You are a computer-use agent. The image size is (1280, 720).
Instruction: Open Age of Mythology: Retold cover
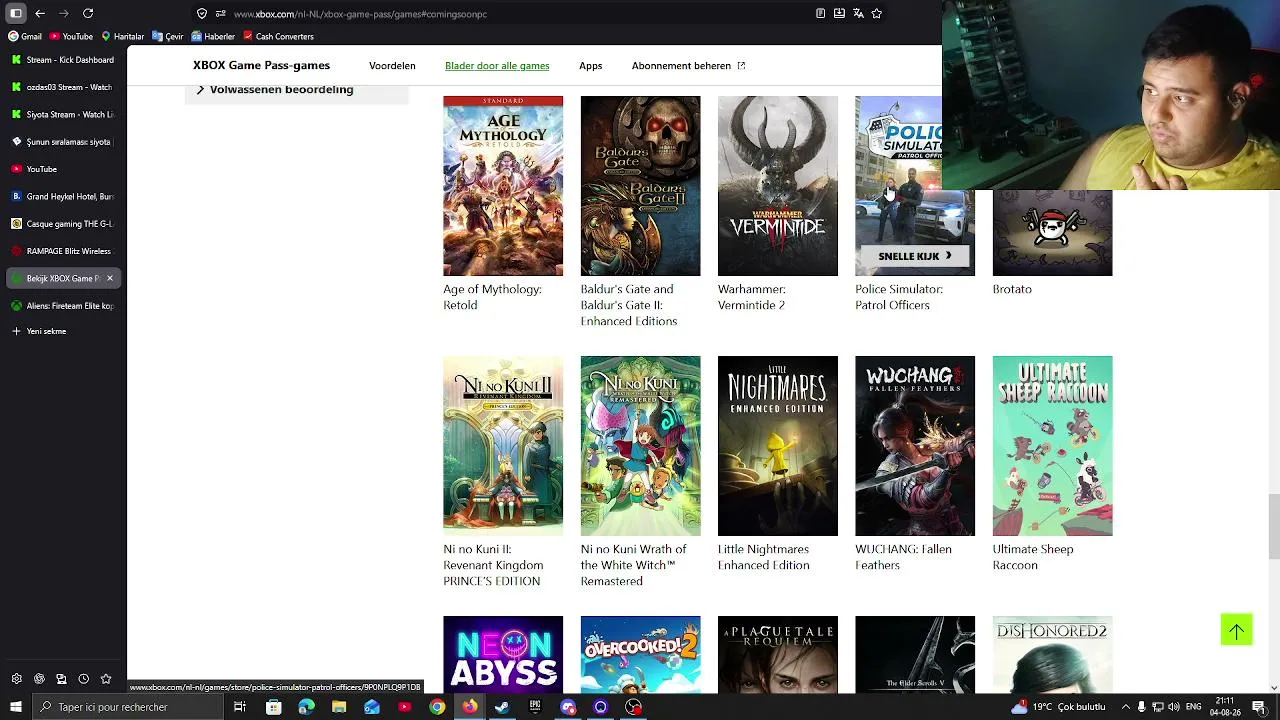[503, 186]
